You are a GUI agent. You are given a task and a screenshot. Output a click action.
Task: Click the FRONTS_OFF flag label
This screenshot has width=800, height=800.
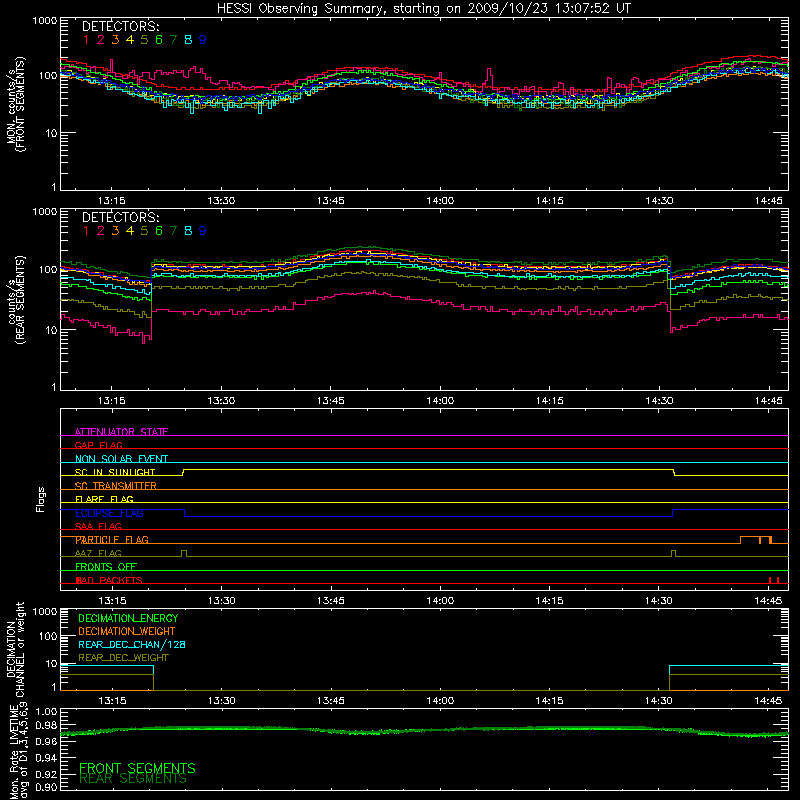click(106, 567)
